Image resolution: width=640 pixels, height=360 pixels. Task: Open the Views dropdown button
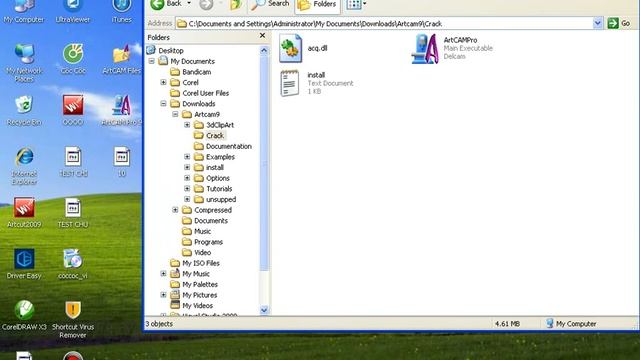click(356, 4)
